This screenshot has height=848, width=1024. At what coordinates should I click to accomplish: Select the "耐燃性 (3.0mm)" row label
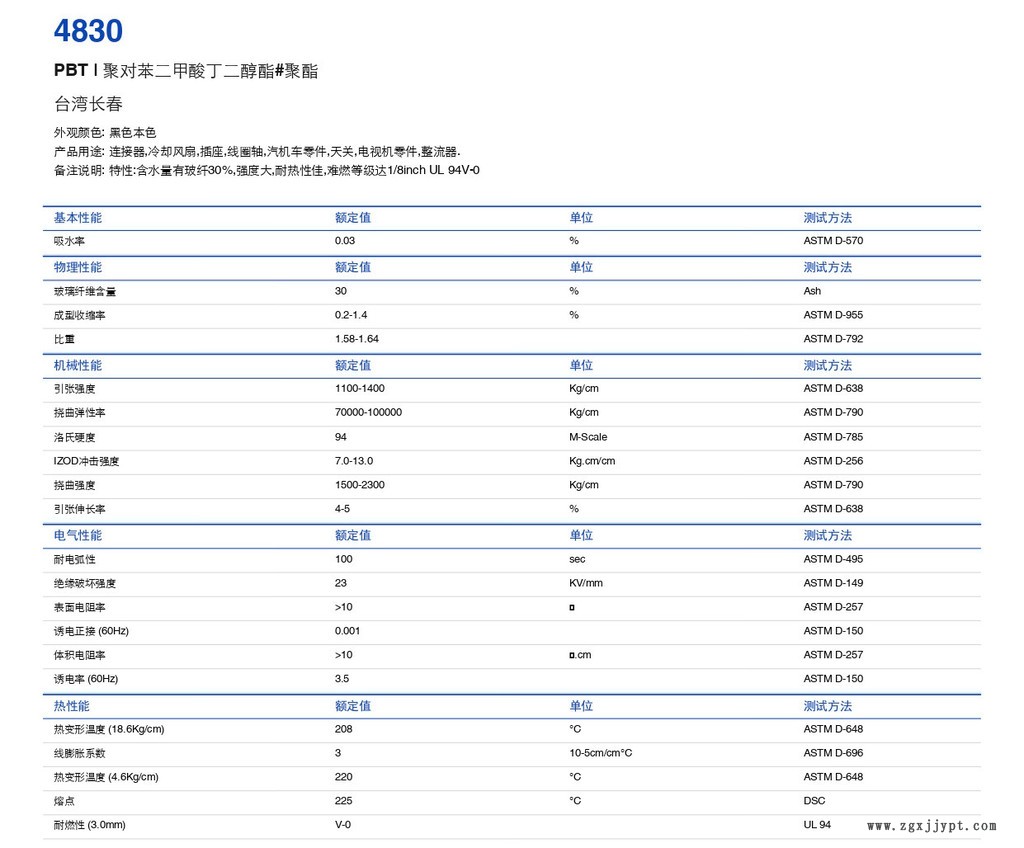89,825
